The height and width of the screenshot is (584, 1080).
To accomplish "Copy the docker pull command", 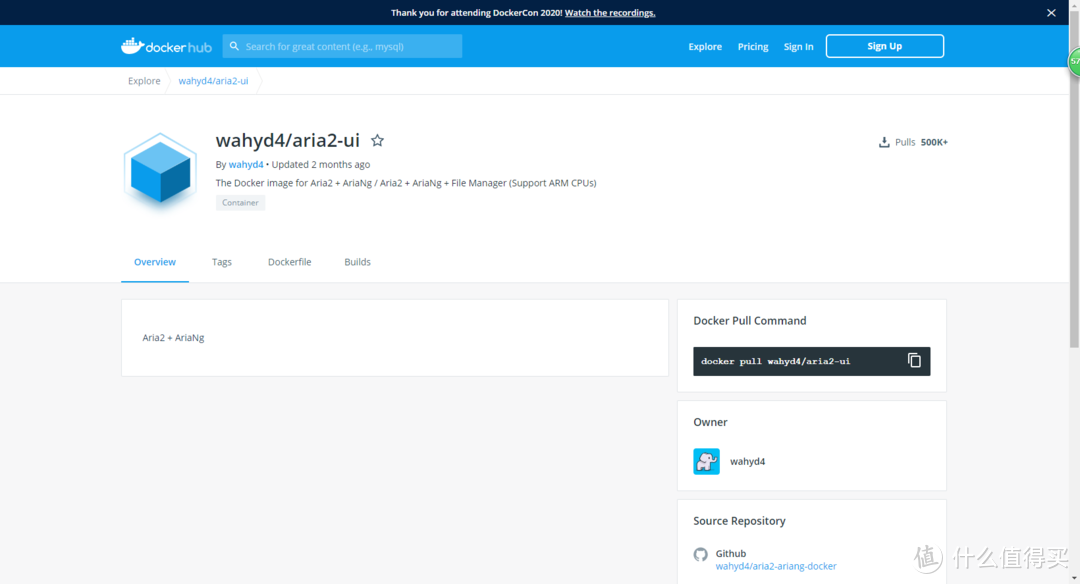I will 914,361.
